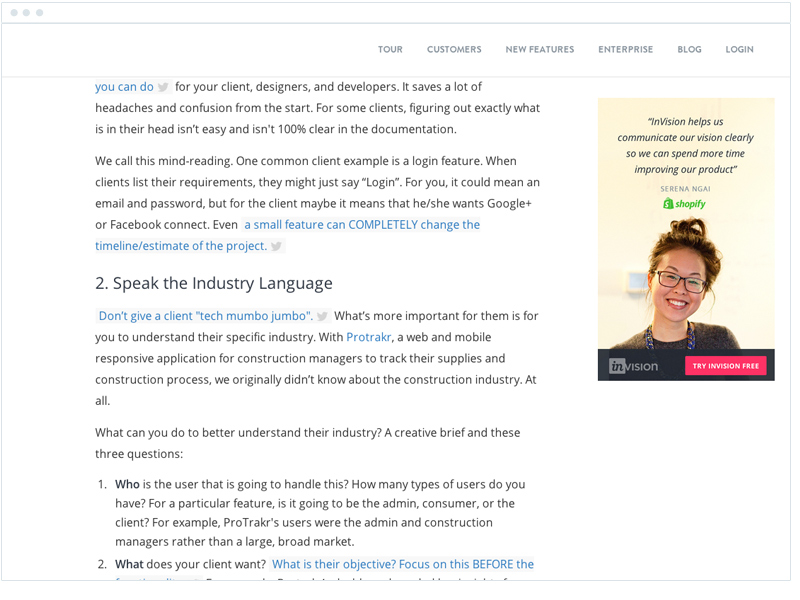Click the Shopify logo in the ad
800x600 pixels.
[x=684, y=204]
